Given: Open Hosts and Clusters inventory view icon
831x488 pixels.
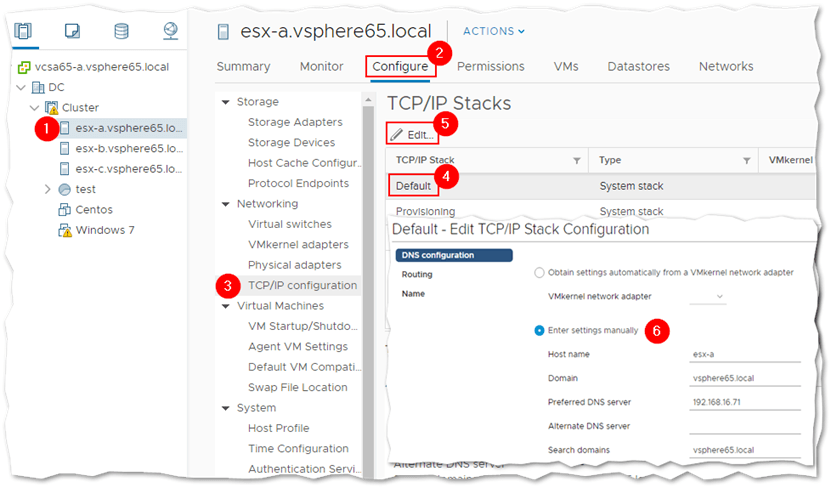Looking at the screenshot, I should 23,31.
